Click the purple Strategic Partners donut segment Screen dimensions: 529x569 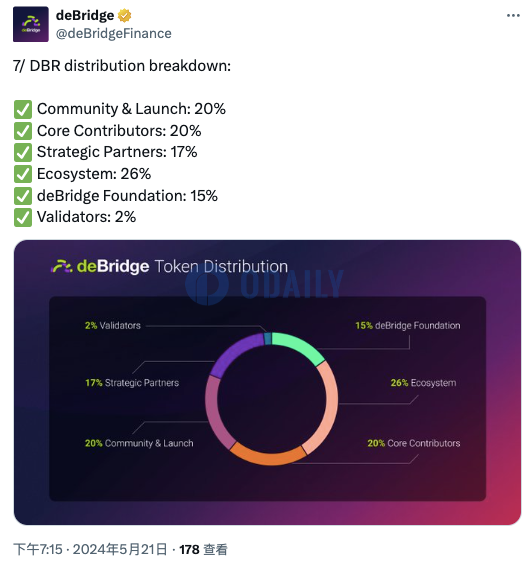(x=234, y=354)
